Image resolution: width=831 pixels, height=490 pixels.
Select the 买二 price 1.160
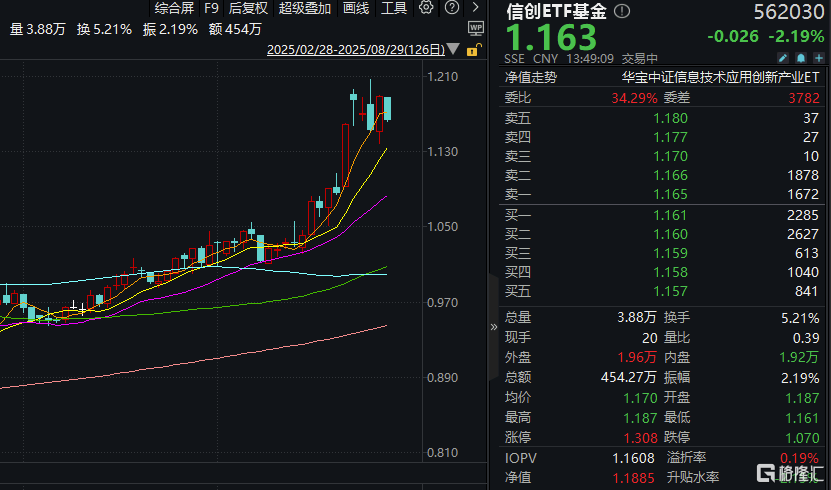[670, 234]
